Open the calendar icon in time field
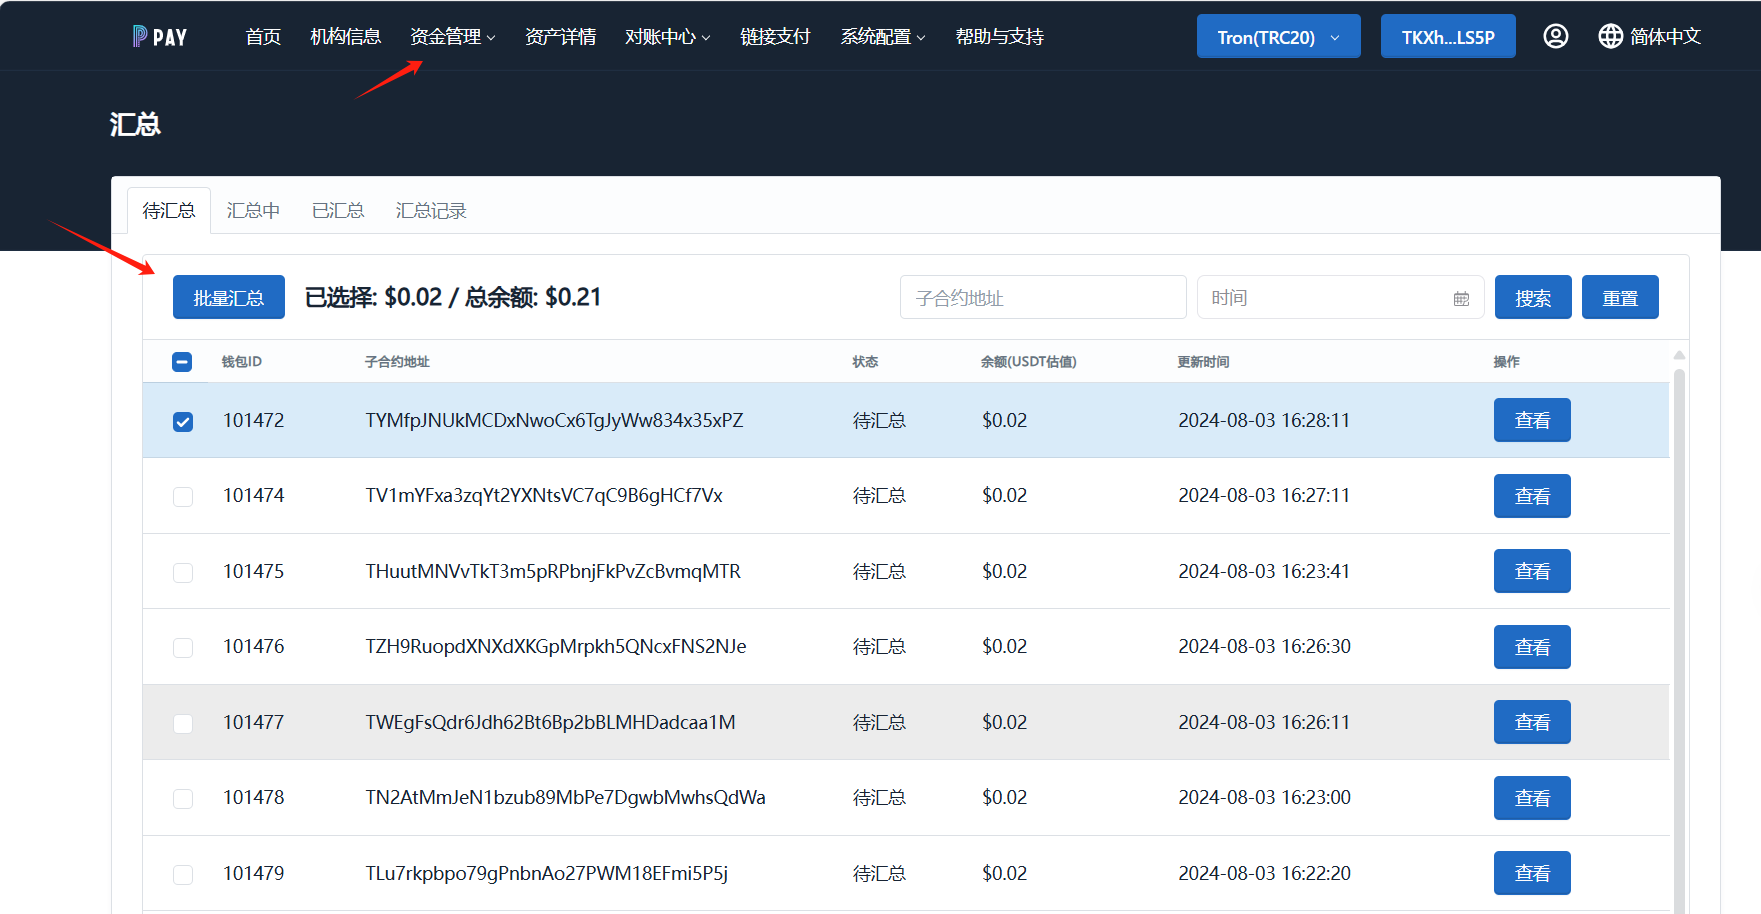This screenshot has height=914, width=1761. tap(1461, 298)
